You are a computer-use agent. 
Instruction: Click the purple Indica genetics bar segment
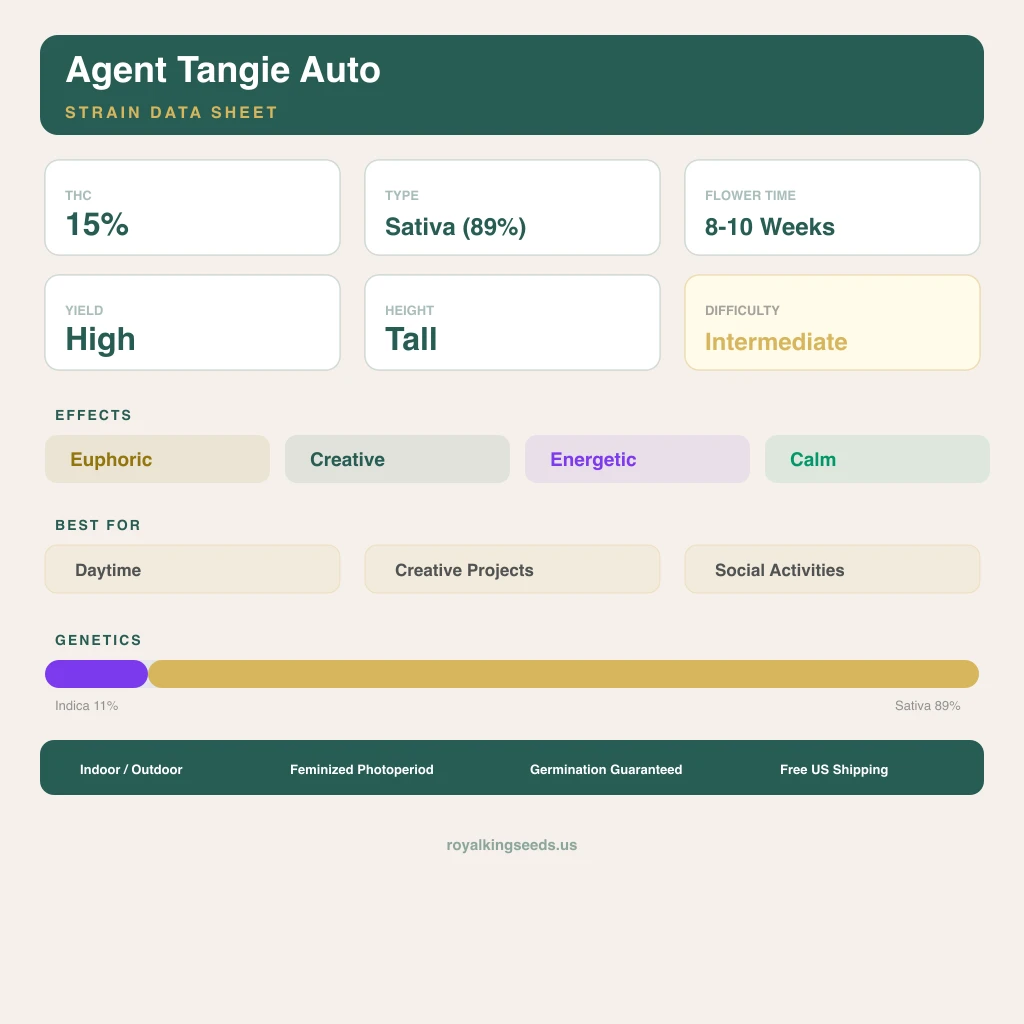point(96,674)
